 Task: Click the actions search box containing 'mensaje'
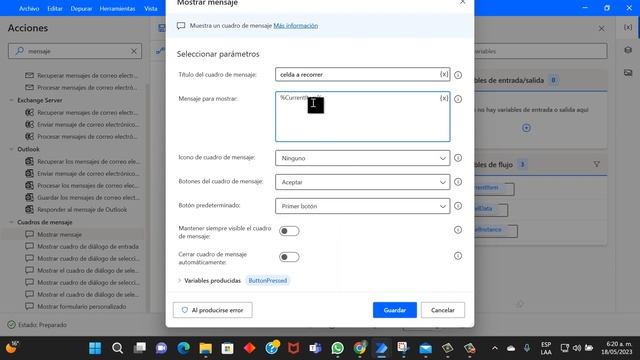75,51
